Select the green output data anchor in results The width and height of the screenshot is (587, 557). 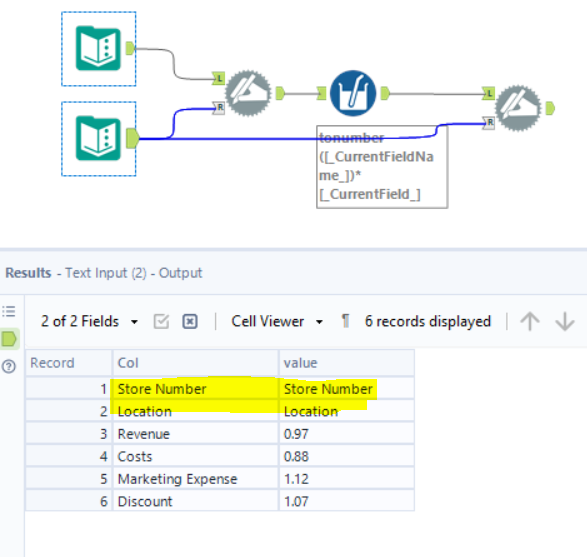[x=9, y=339]
